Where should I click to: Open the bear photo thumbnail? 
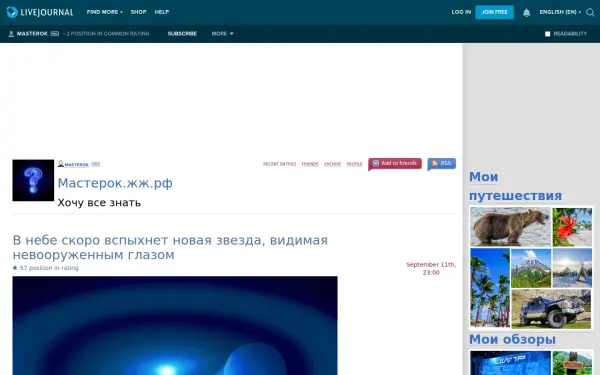tap(510, 227)
